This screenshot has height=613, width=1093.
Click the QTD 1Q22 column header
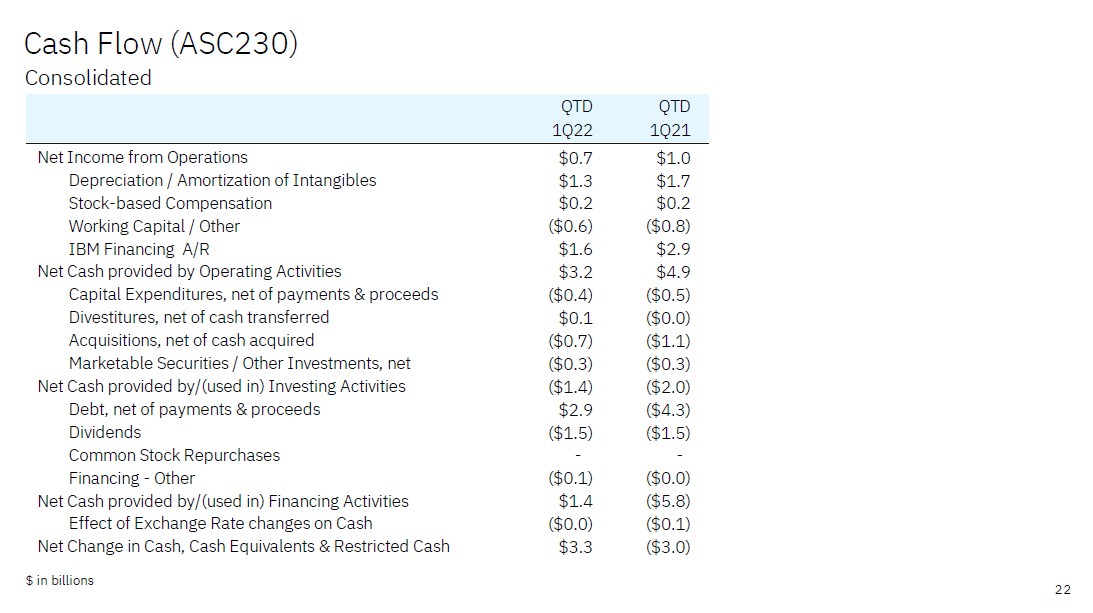[x=575, y=118]
